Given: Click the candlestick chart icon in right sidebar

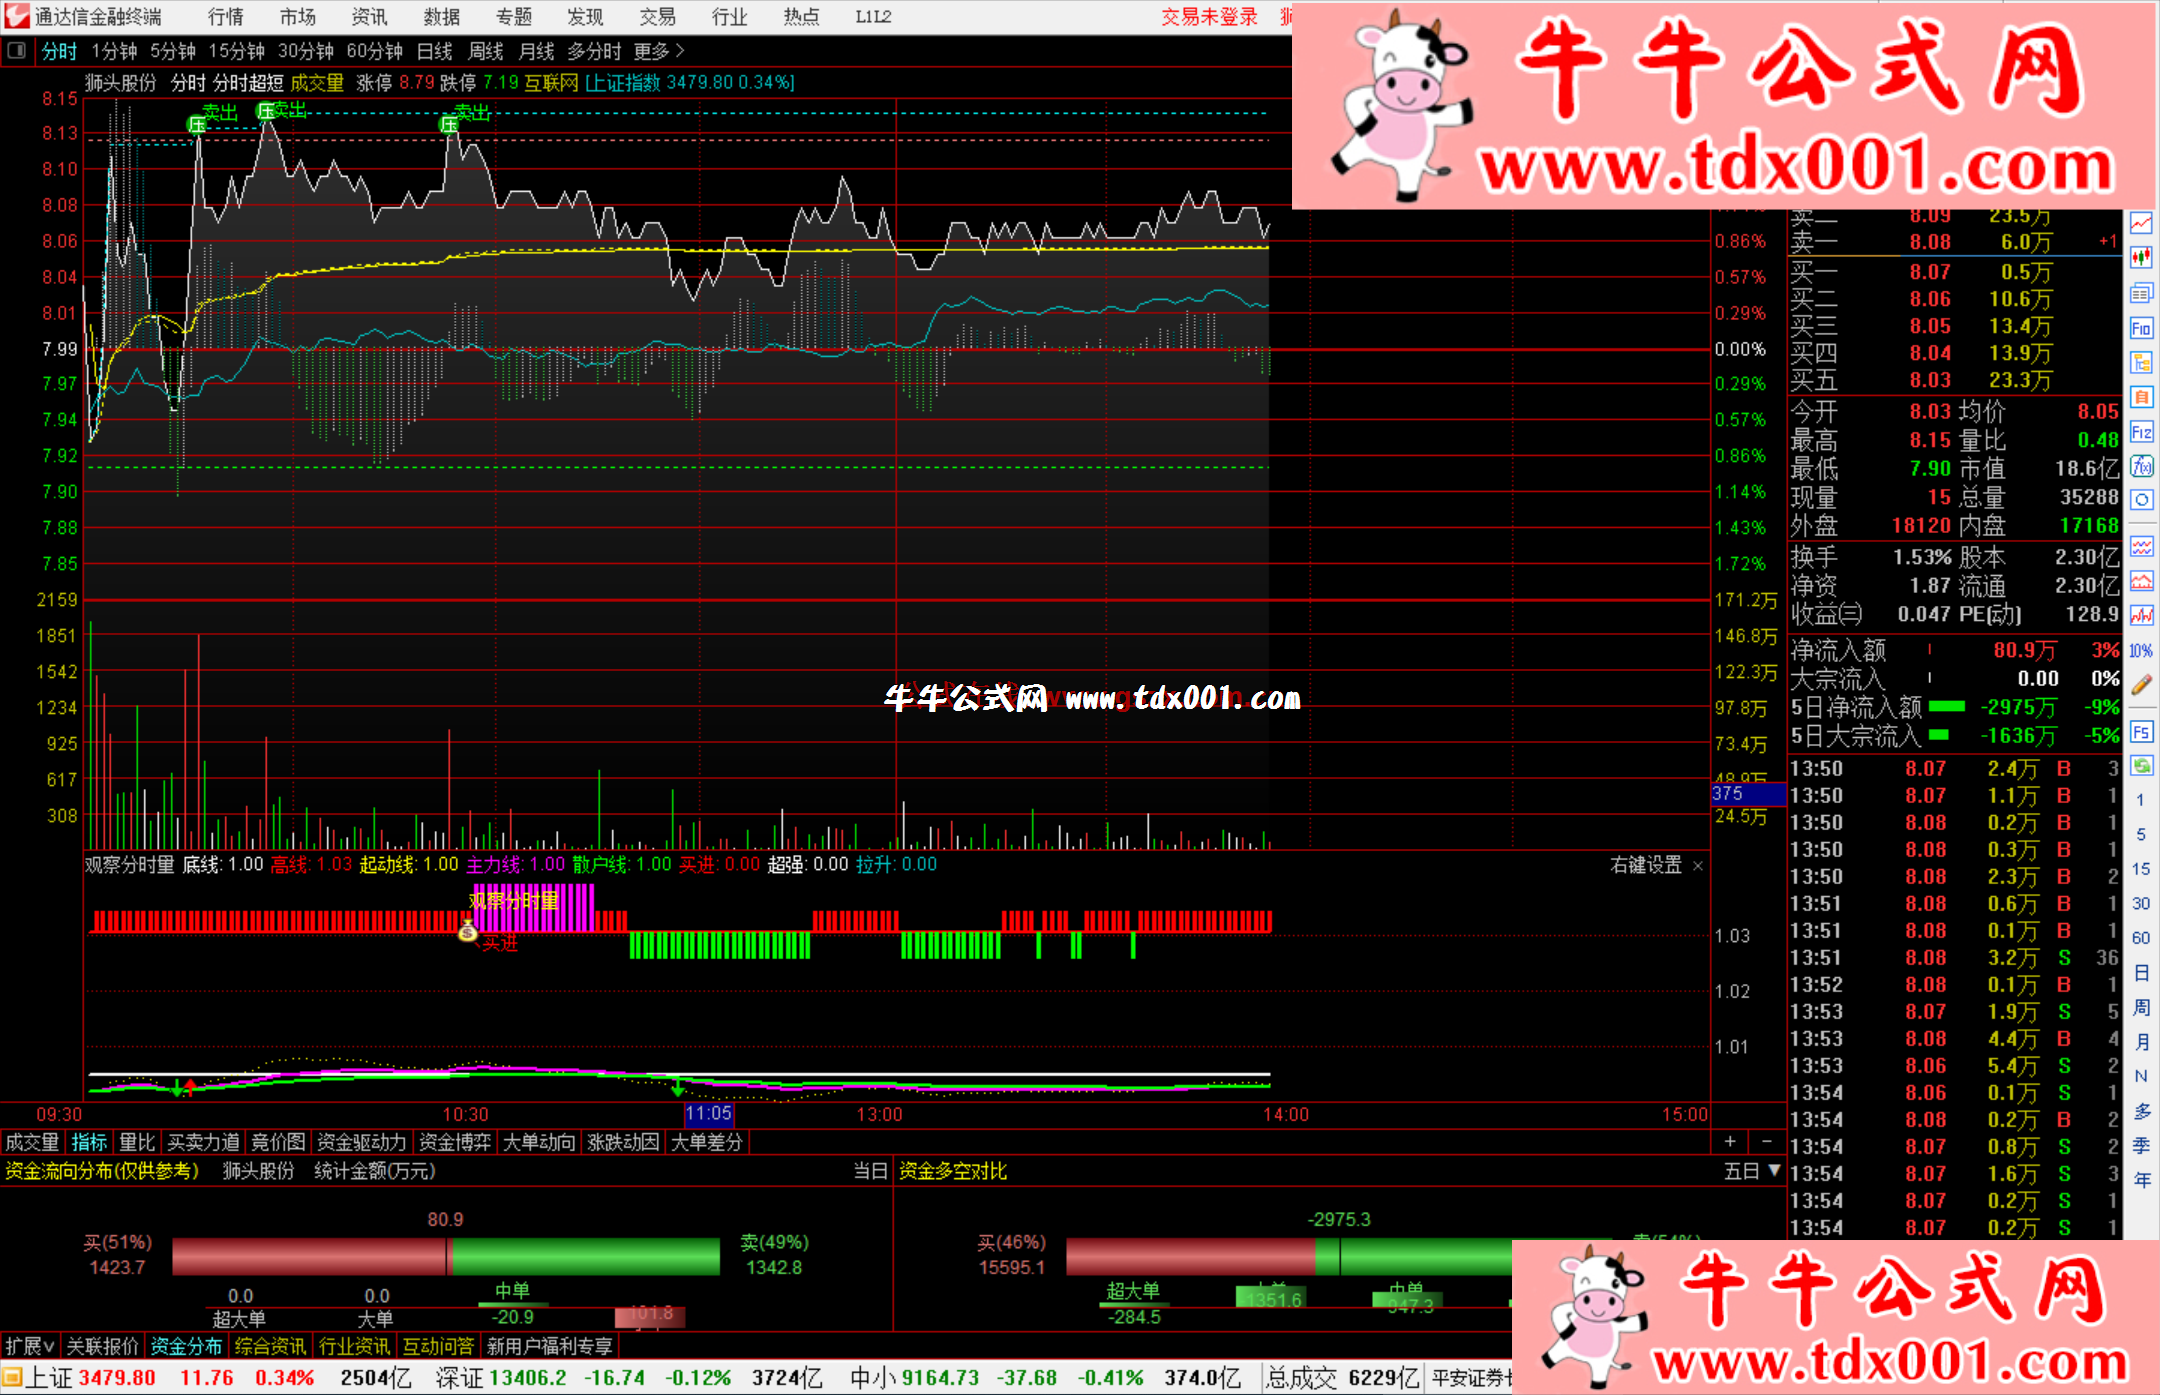Looking at the screenshot, I should tap(2141, 258).
